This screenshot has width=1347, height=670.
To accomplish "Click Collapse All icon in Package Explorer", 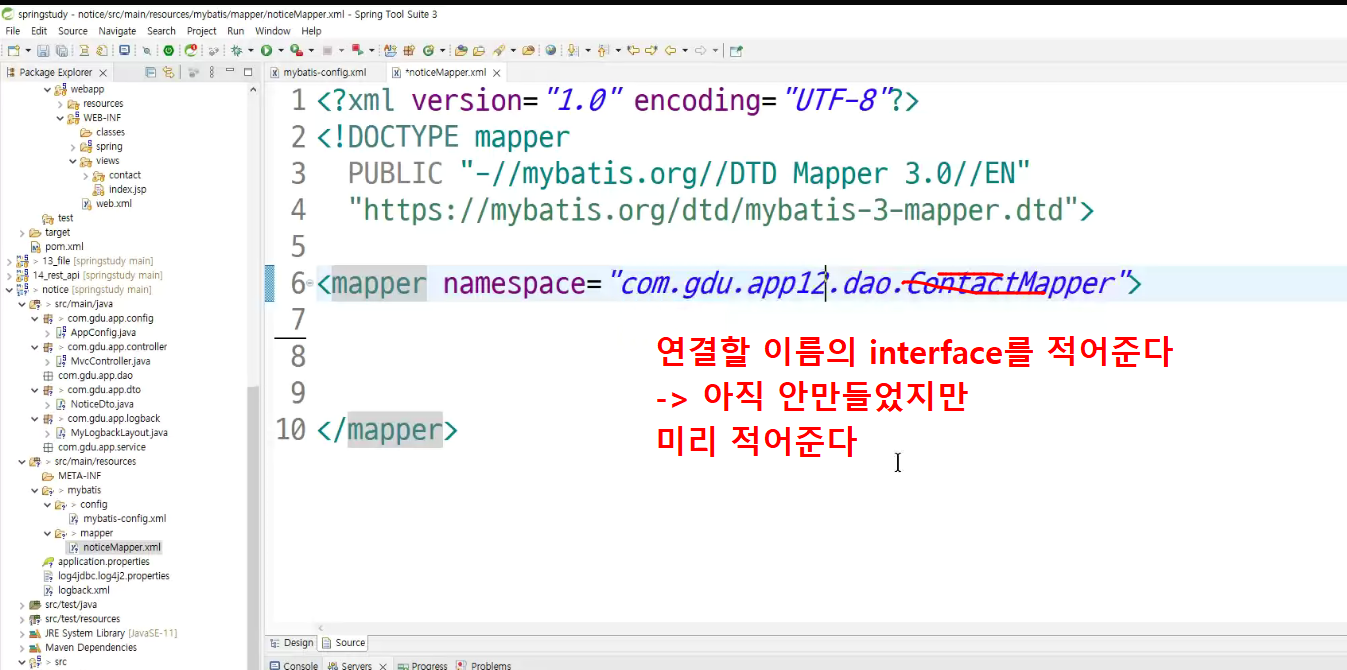I will click(151, 72).
